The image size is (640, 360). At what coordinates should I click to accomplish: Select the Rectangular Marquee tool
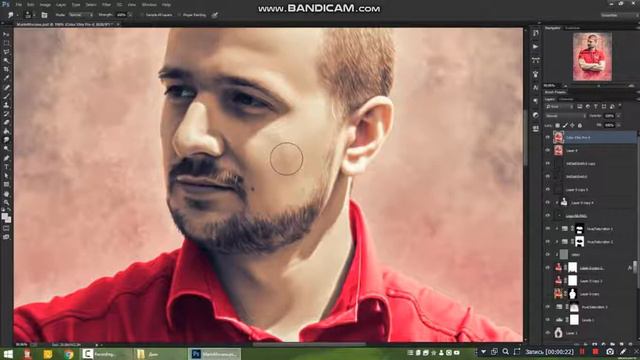click(x=6, y=43)
